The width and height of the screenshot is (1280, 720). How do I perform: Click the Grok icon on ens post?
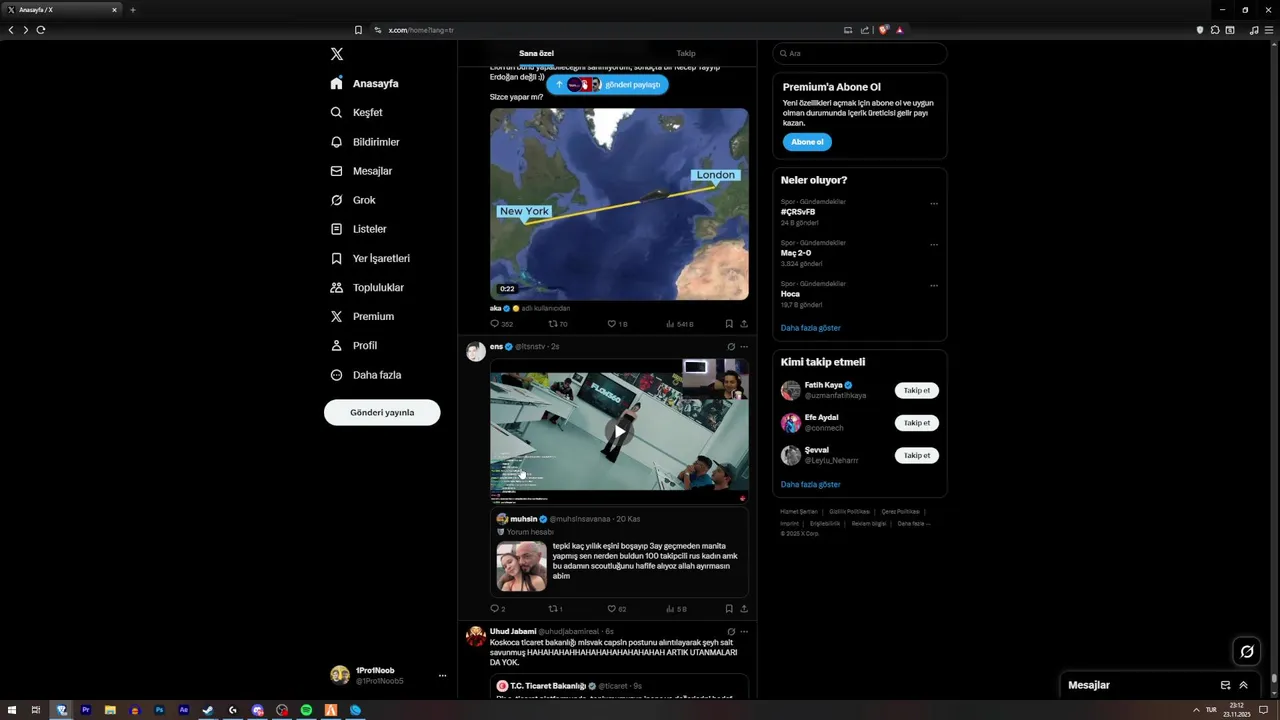pos(731,347)
